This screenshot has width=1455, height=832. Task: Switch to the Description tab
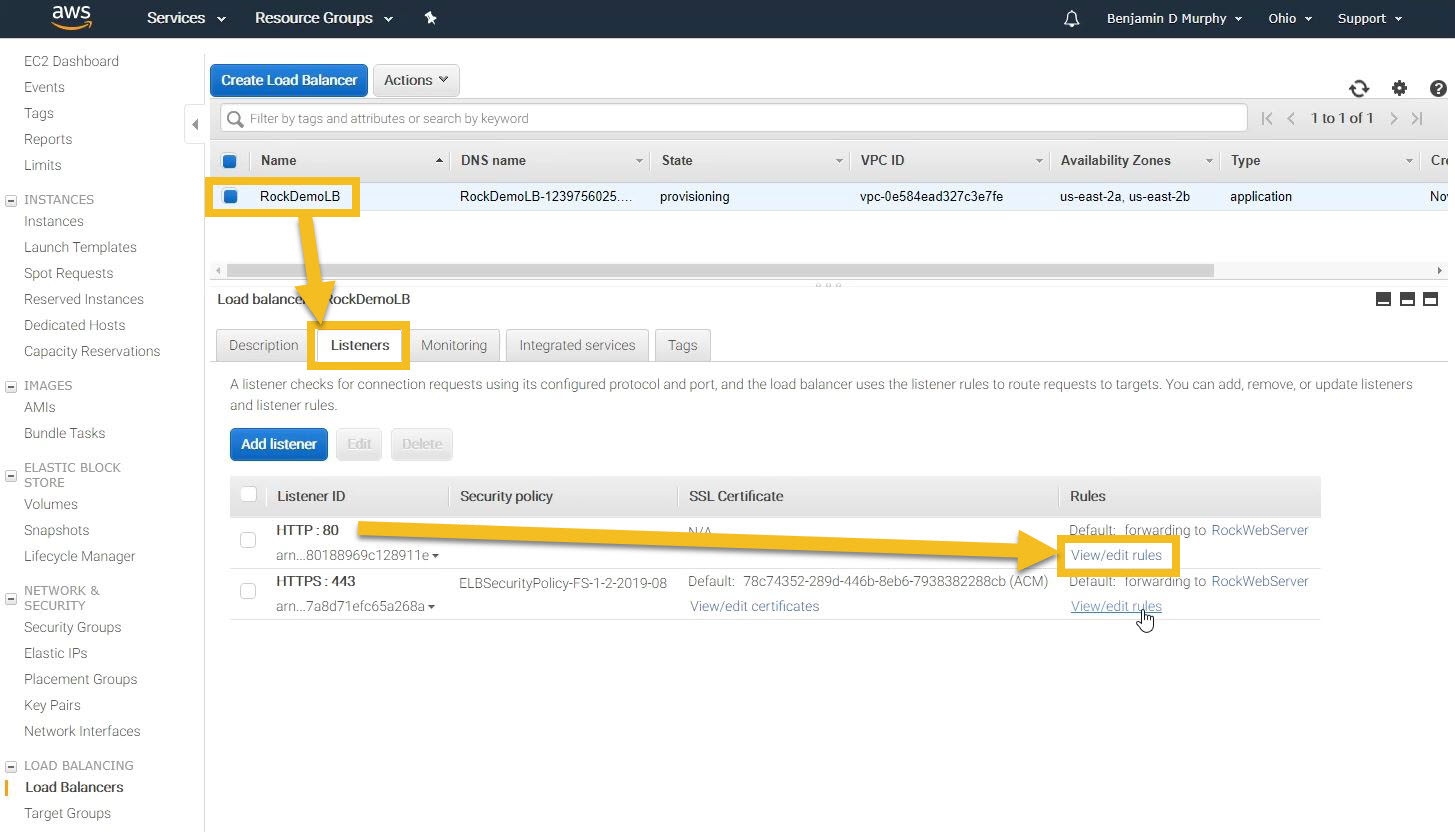coord(264,345)
